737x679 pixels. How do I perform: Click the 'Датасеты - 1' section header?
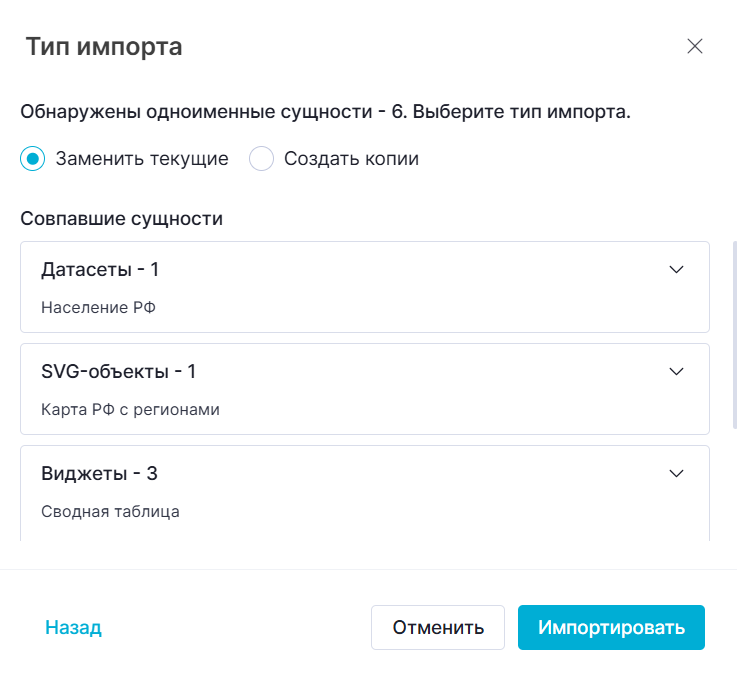(x=100, y=269)
